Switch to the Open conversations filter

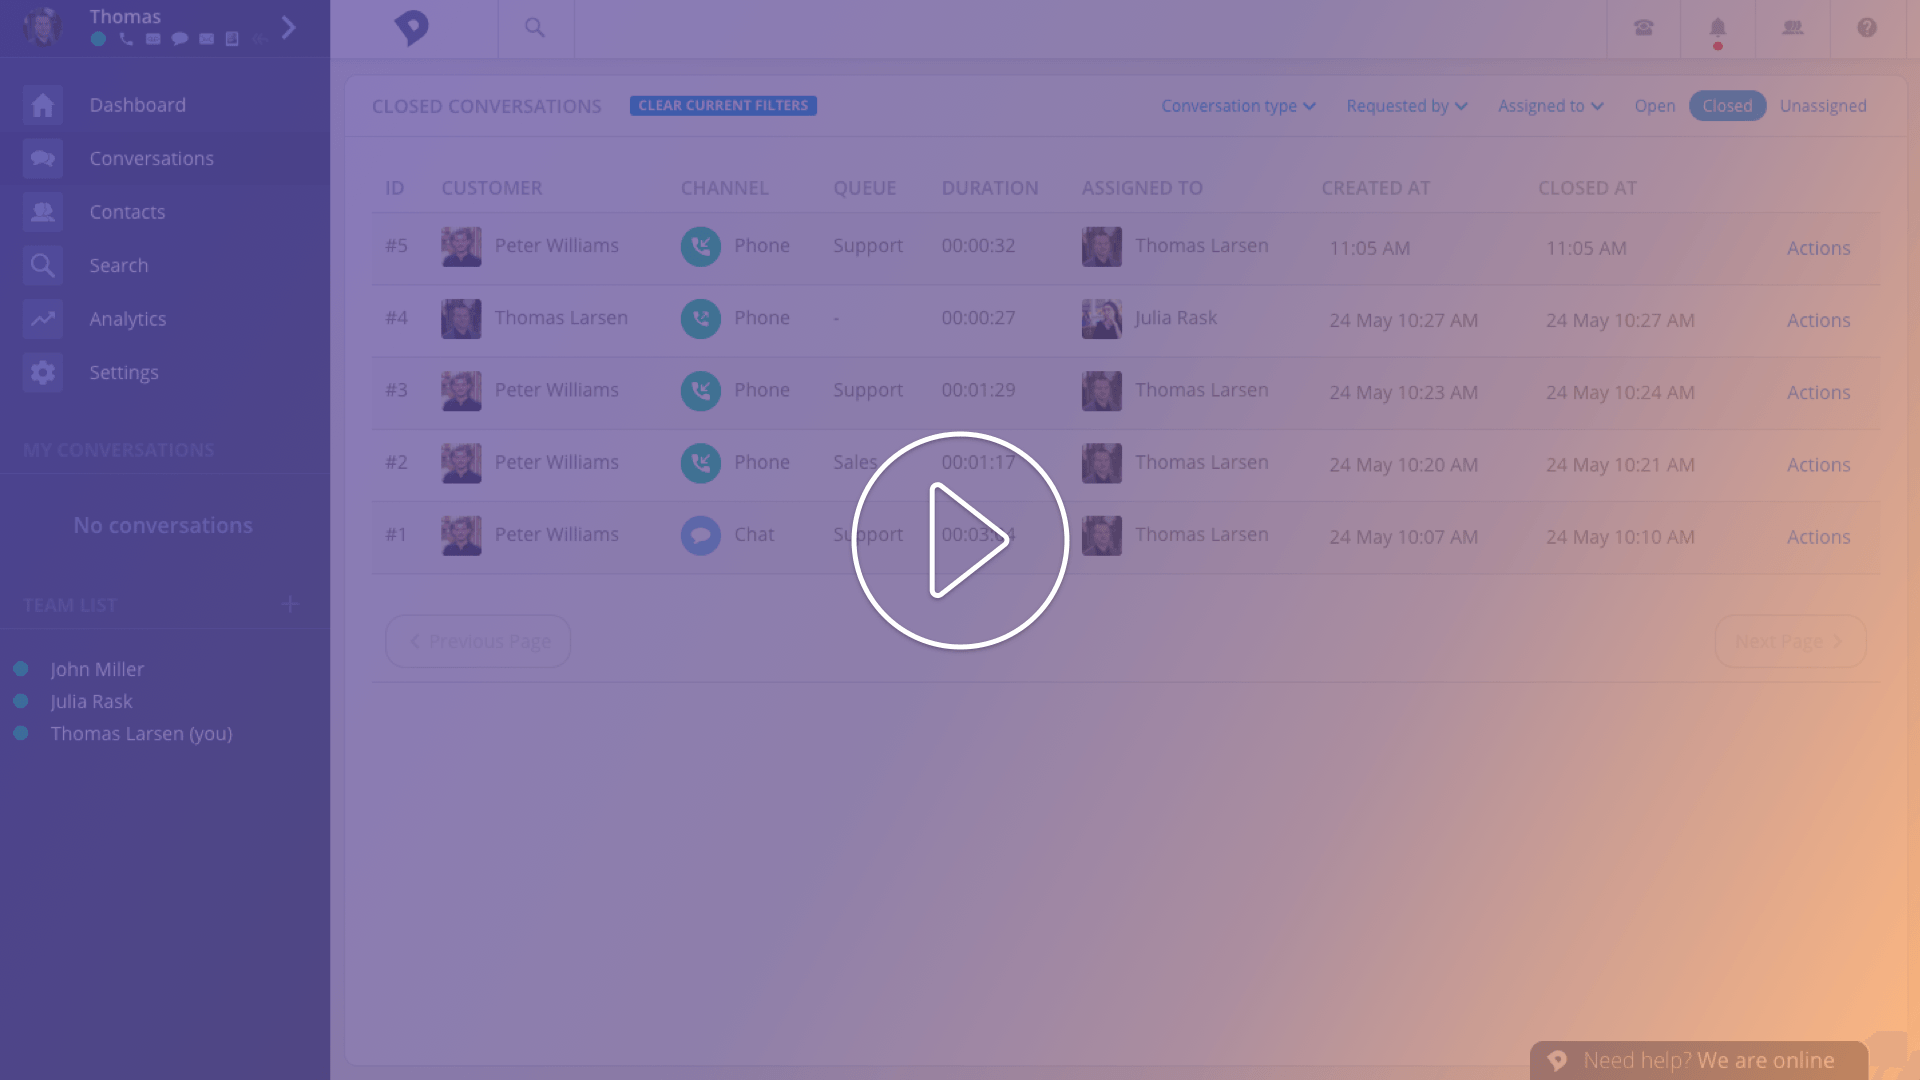pos(1655,106)
